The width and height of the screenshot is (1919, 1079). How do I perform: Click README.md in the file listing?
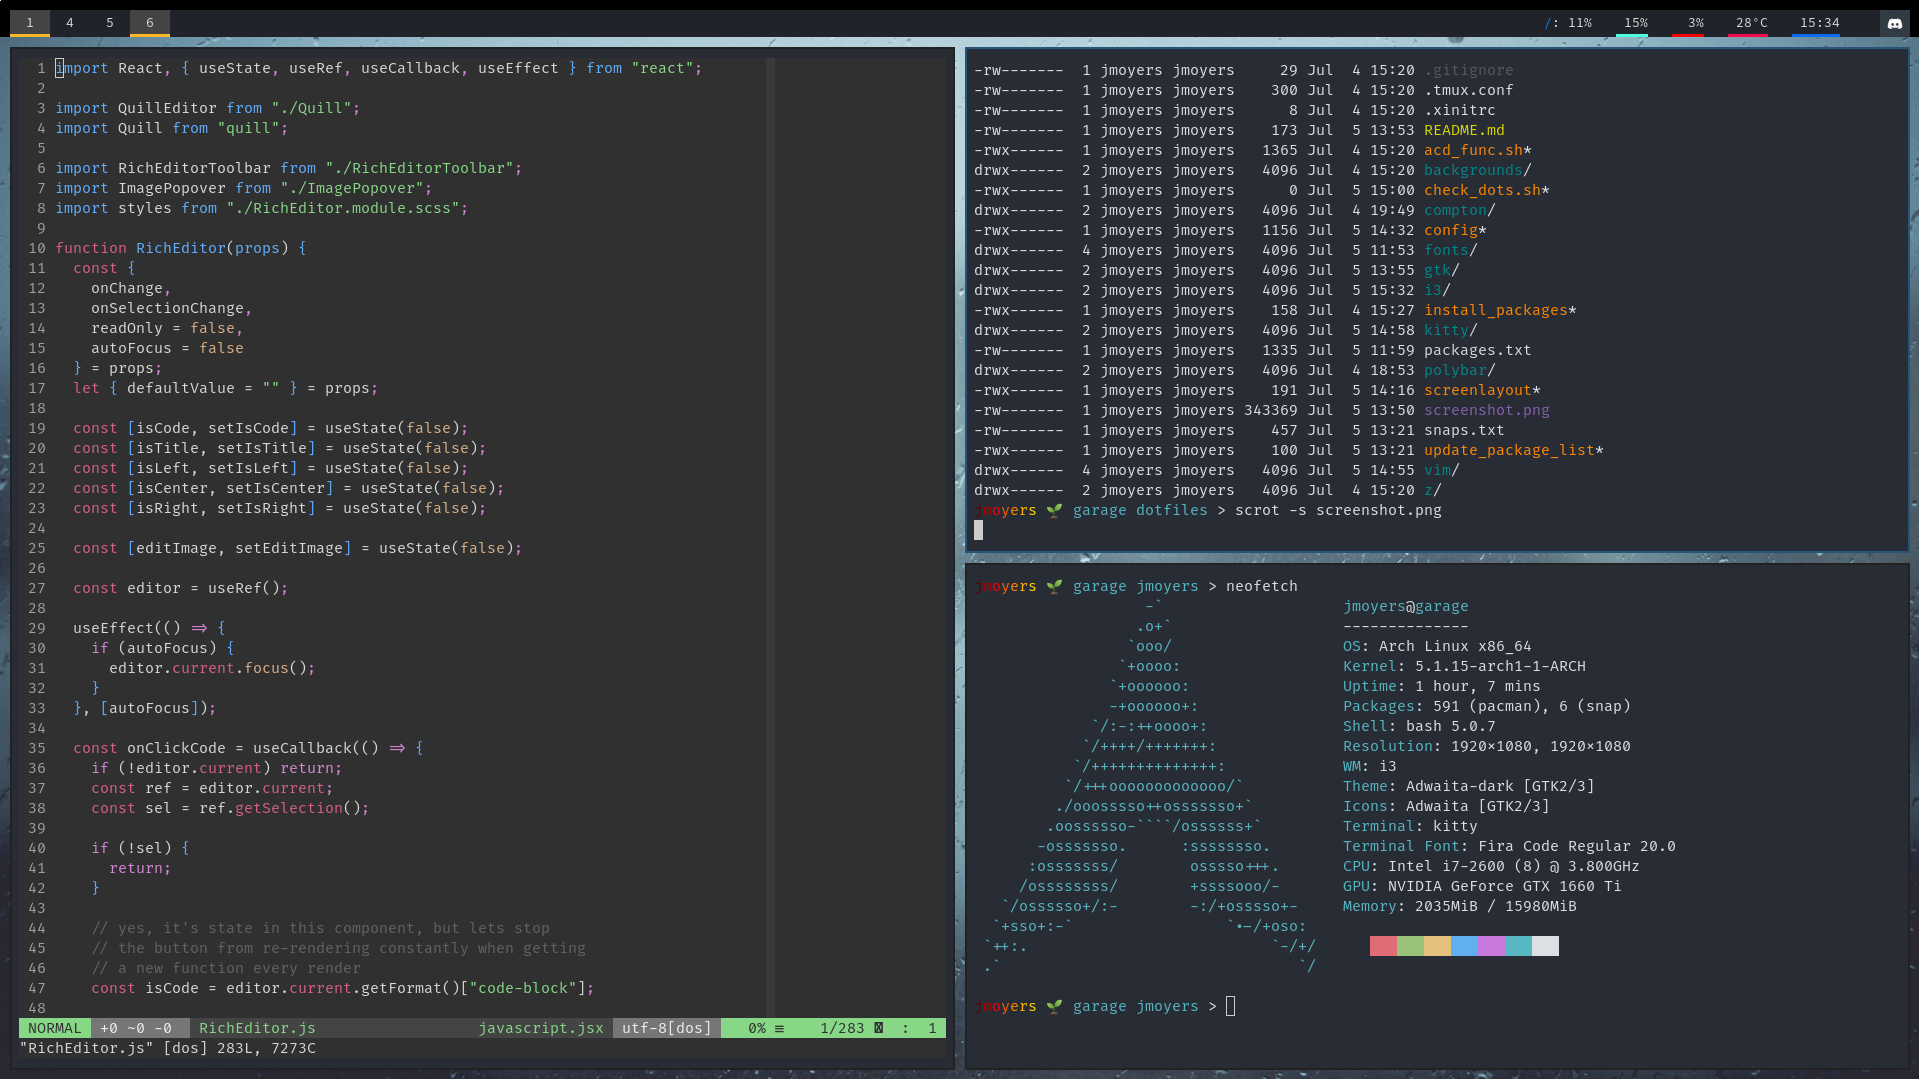click(x=1464, y=130)
